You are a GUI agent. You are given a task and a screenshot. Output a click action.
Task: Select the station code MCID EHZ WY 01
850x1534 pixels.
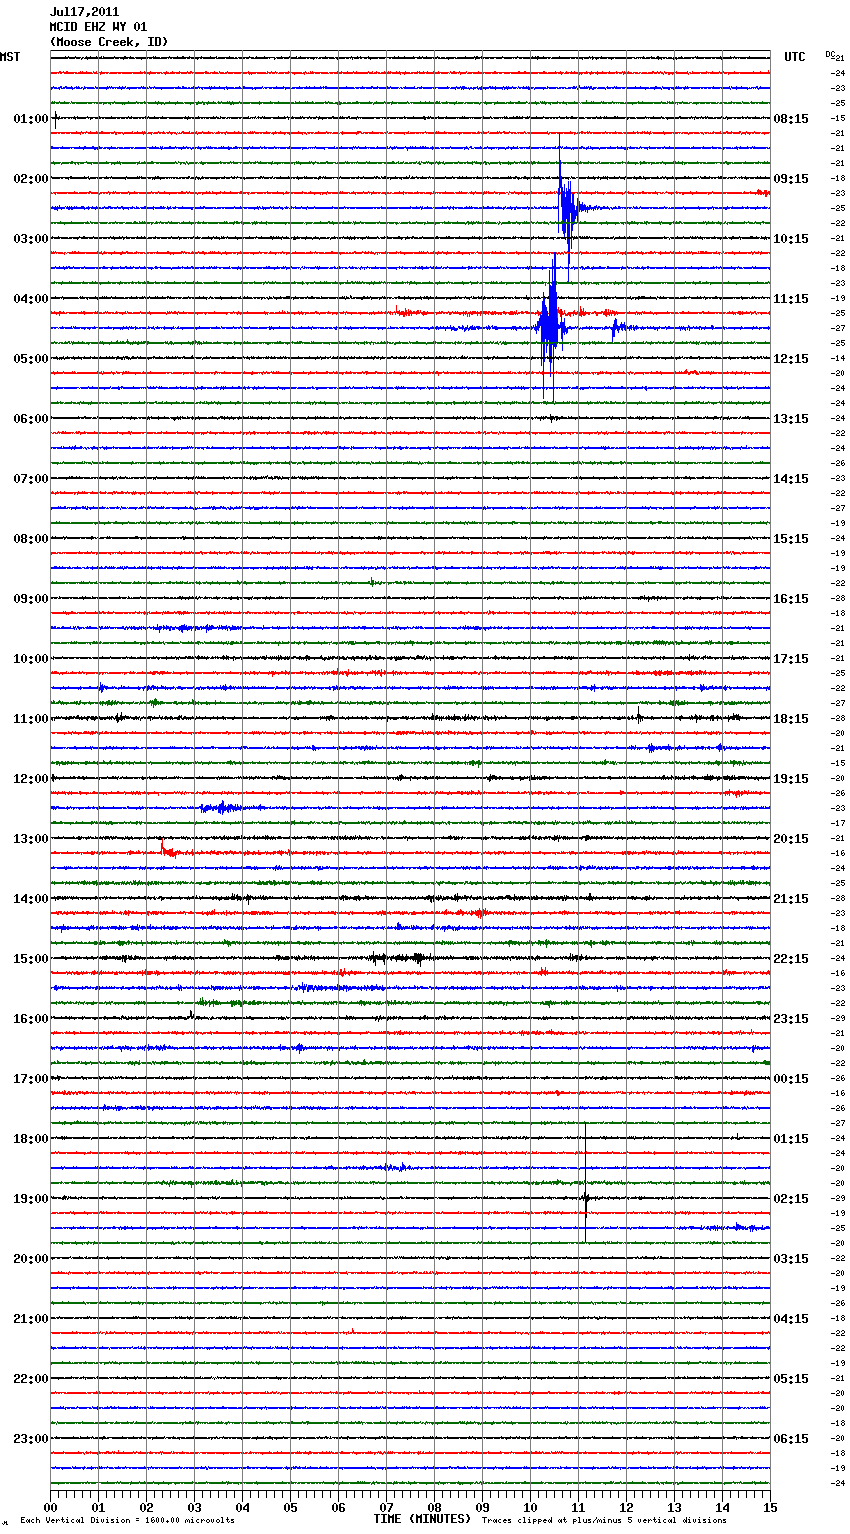(98, 27)
